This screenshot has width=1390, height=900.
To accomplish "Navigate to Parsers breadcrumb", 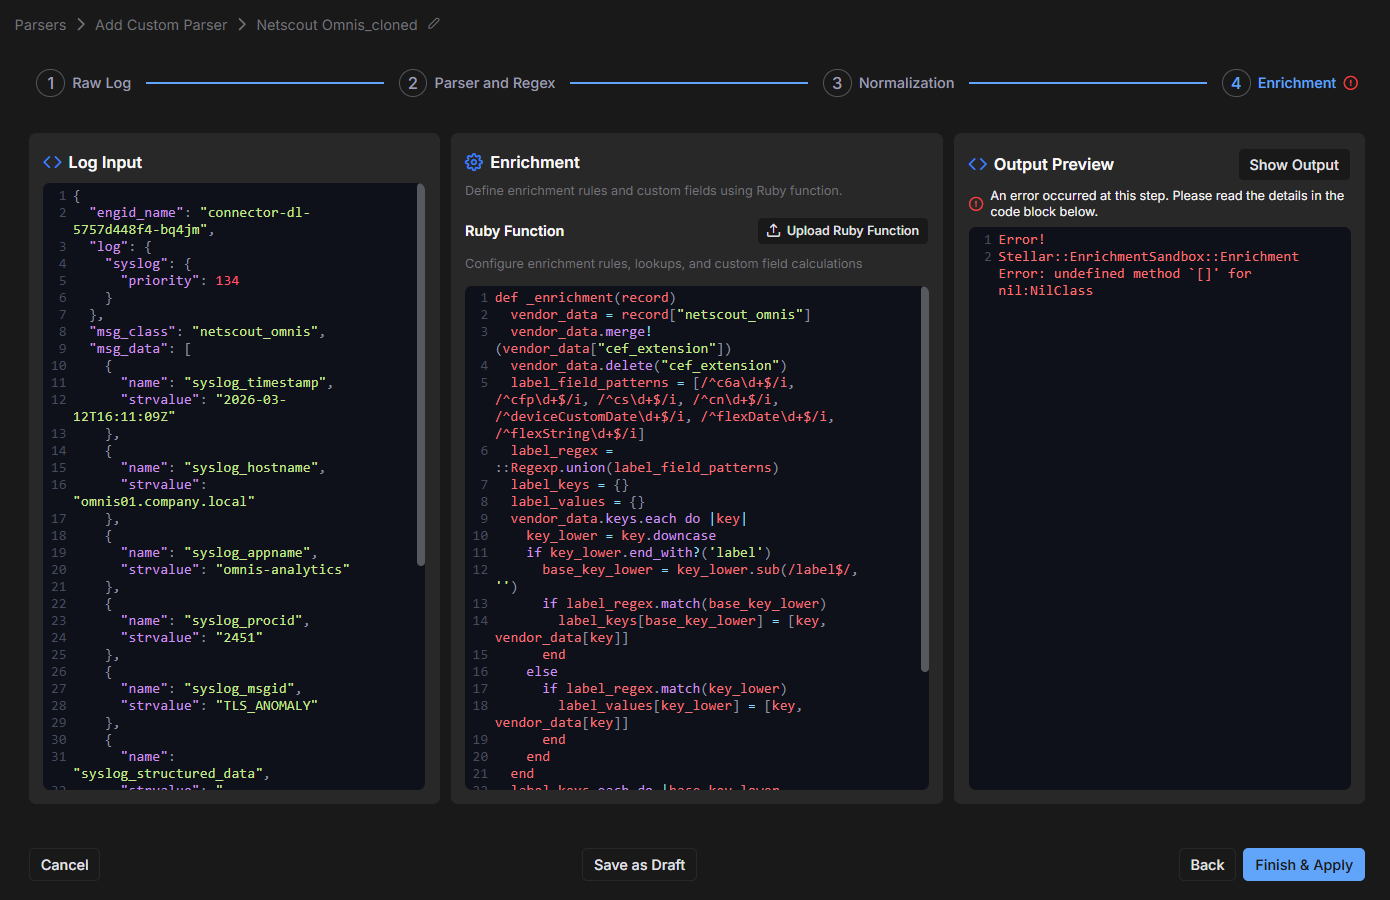I will (40, 25).
